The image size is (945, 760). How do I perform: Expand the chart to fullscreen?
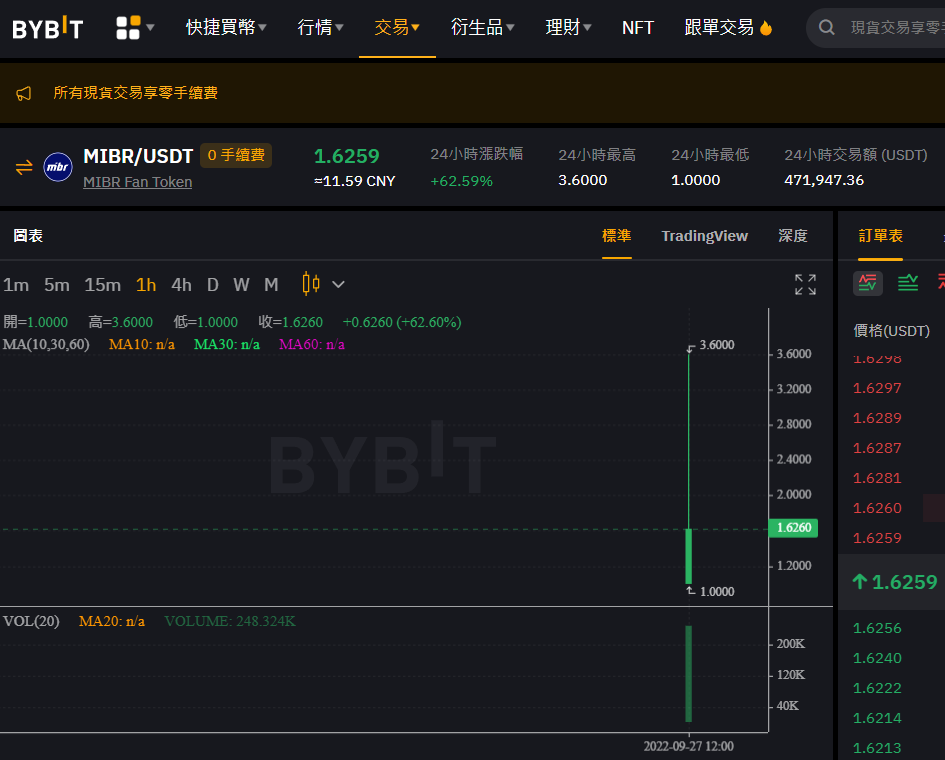pos(805,284)
